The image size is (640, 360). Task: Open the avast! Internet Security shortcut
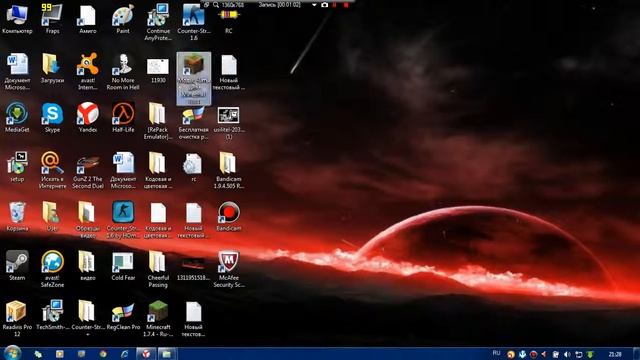click(88, 71)
